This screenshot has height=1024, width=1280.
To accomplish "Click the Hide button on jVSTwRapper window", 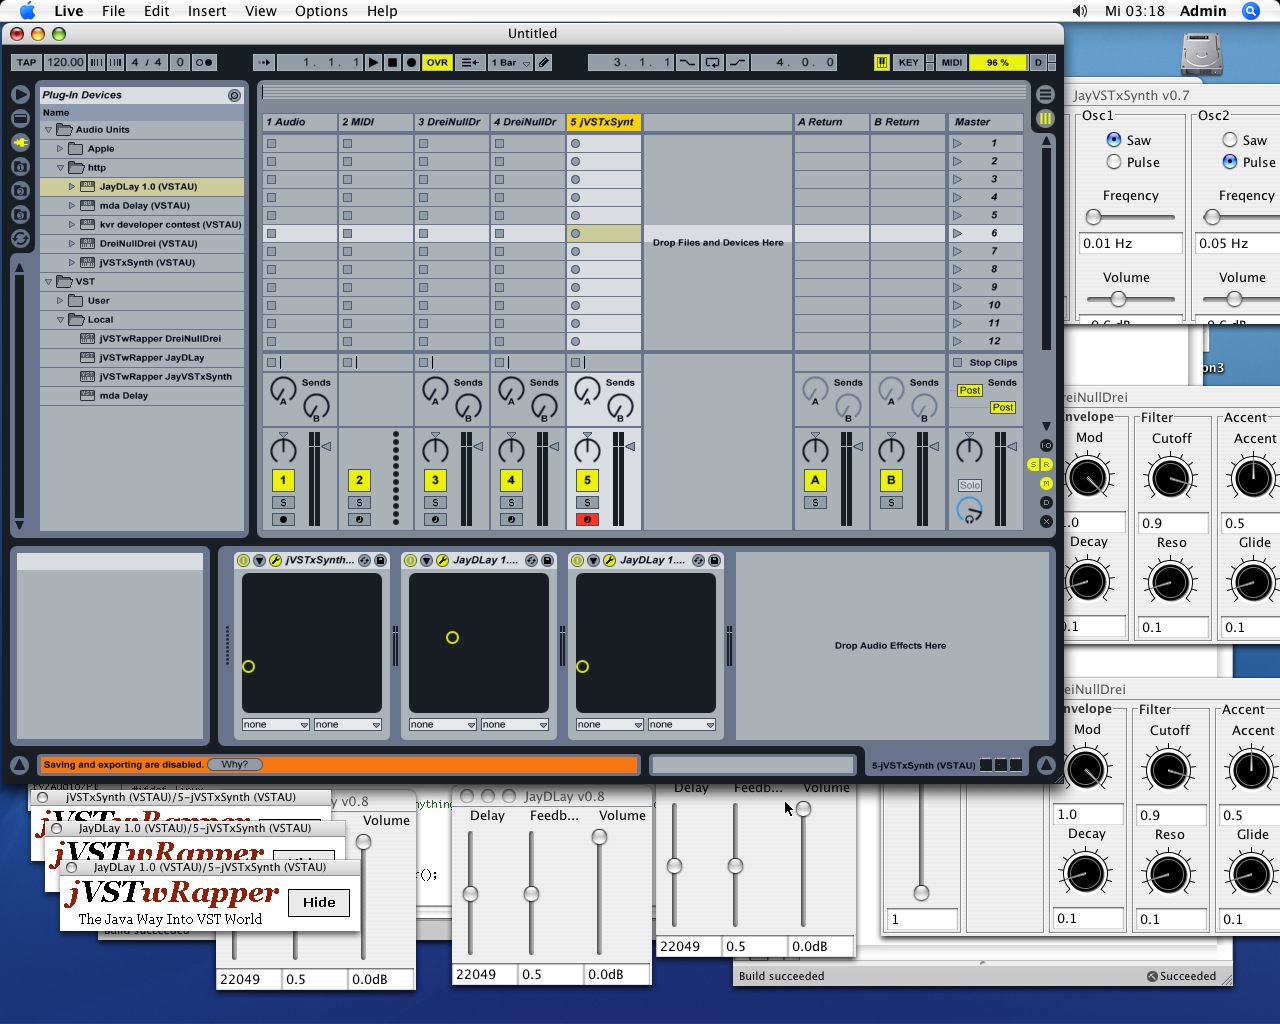I will (x=319, y=902).
